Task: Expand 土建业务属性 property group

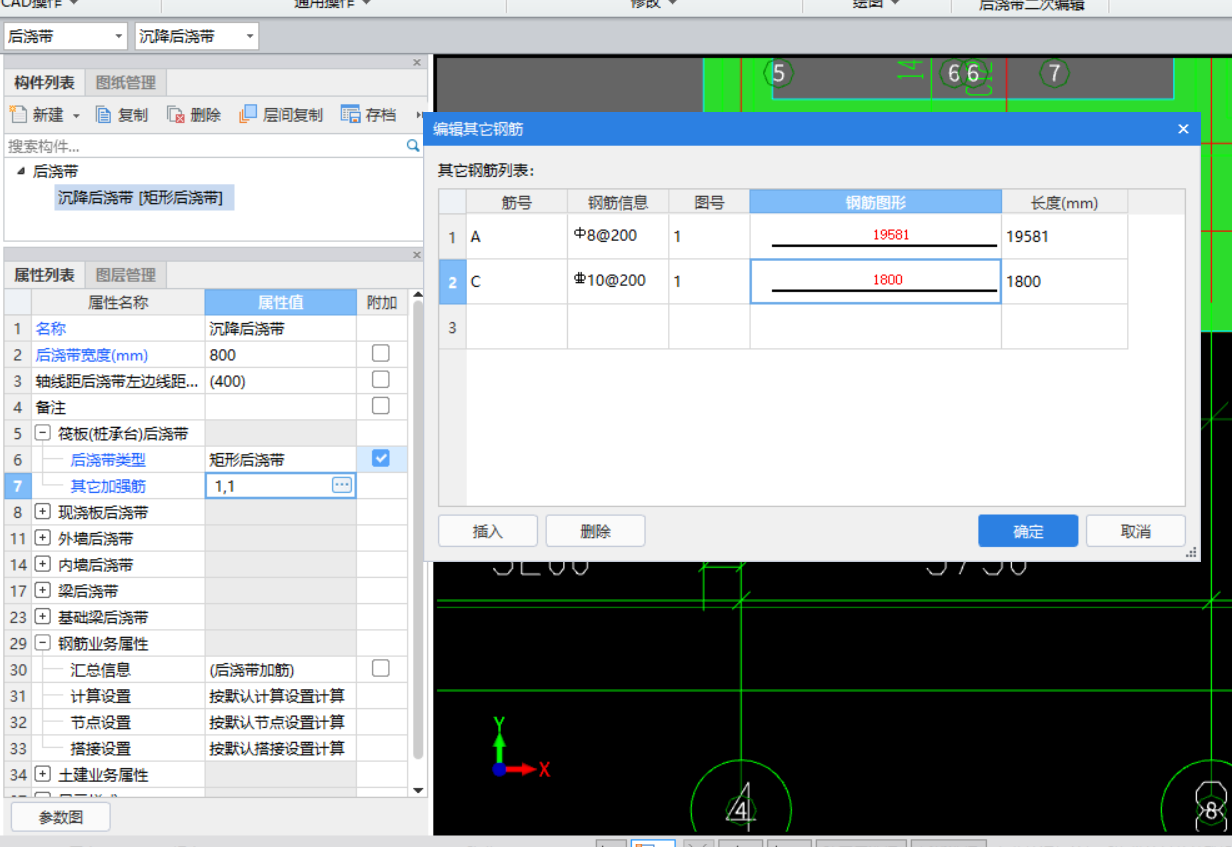Action: (43, 774)
